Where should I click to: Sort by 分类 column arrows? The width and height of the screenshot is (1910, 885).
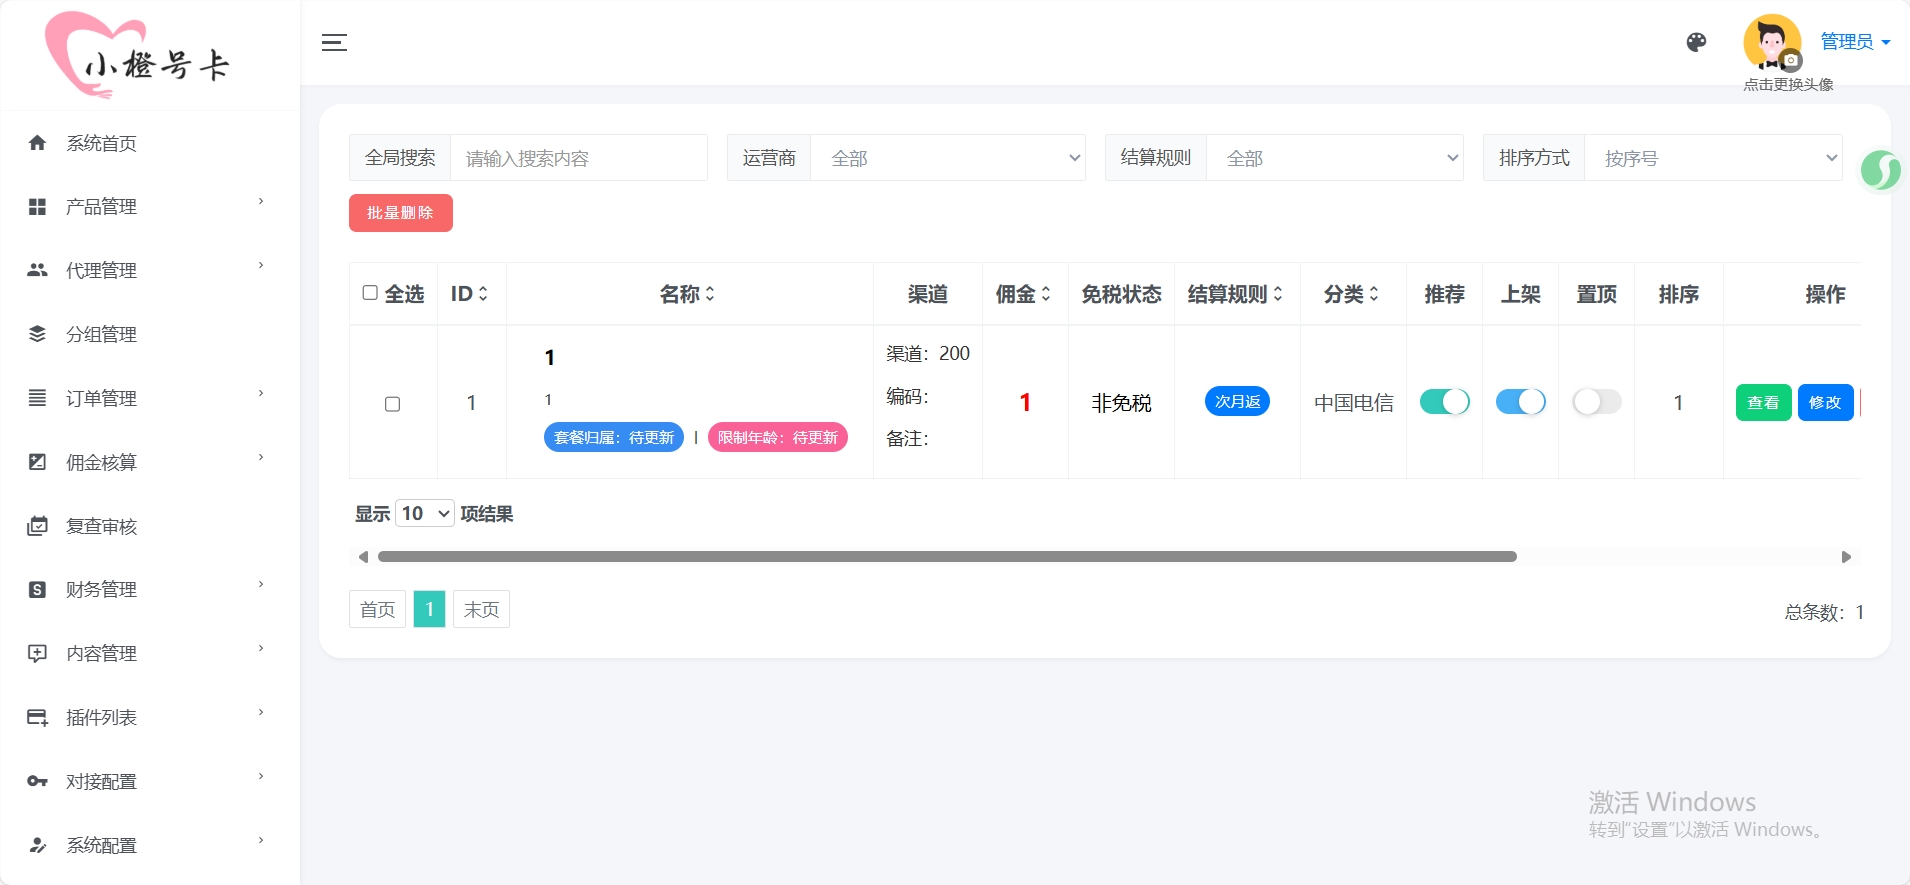tap(1374, 294)
